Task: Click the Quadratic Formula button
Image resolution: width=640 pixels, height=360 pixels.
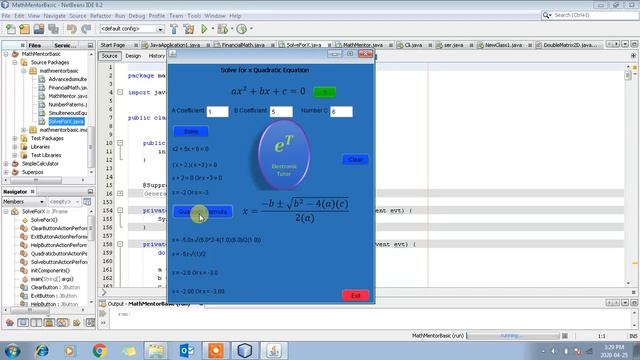Action: (203, 211)
